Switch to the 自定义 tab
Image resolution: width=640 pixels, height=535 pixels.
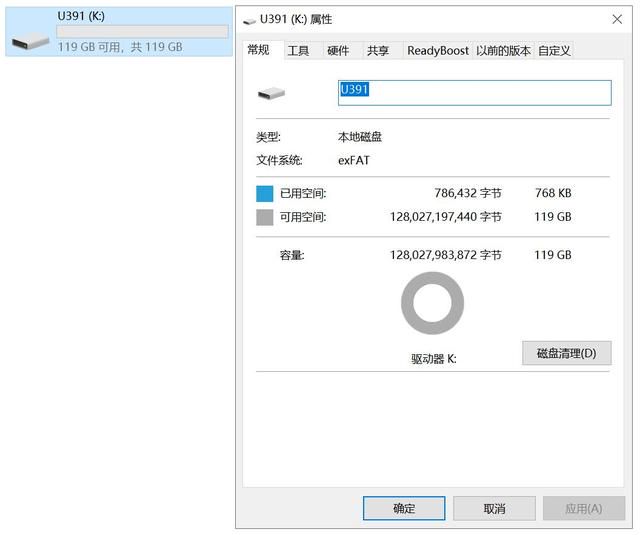tap(554, 51)
